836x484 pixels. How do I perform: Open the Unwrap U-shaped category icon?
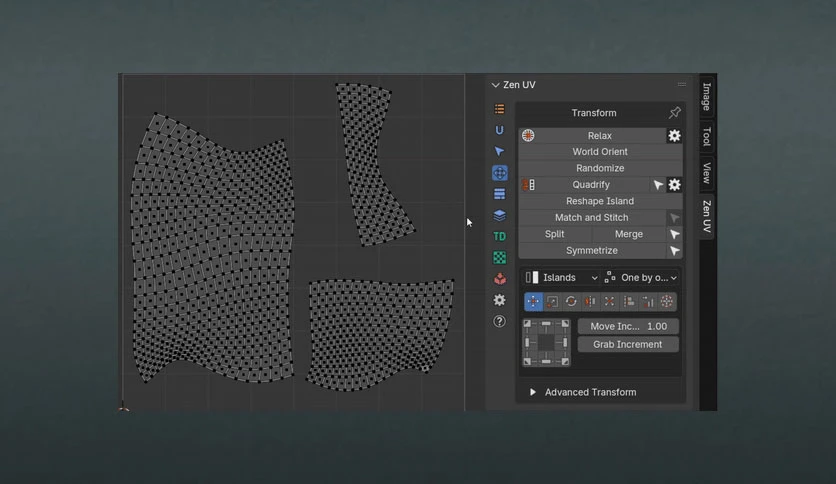point(500,131)
